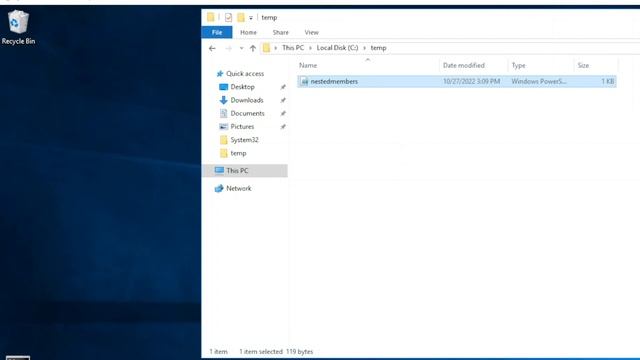Select the nestedmembers file
The image size is (640, 360).
(457, 81)
